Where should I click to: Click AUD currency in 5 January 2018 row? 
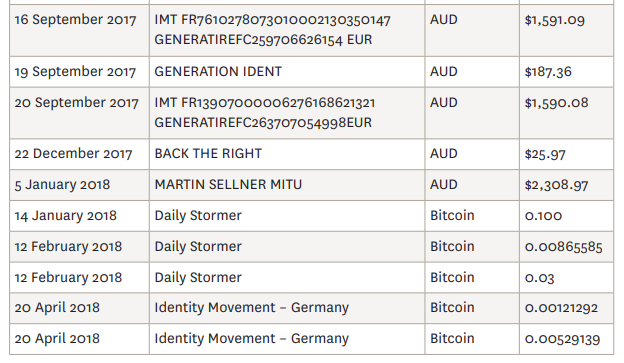tap(444, 185)
